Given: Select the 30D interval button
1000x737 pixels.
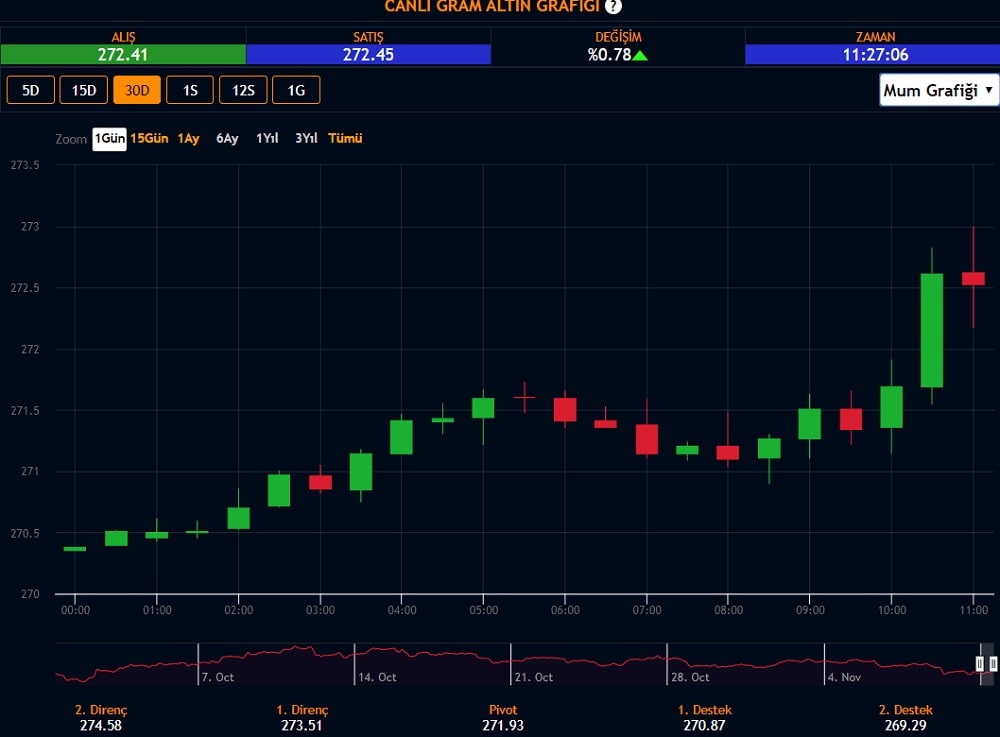Looking at the screenshot, I should point(137,90).
